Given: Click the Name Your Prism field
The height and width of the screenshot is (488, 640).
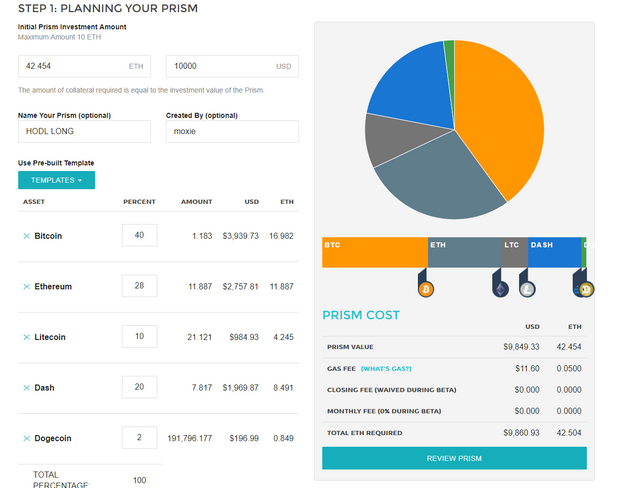Looking at the screenshot, I should click(x=84, y=131).
